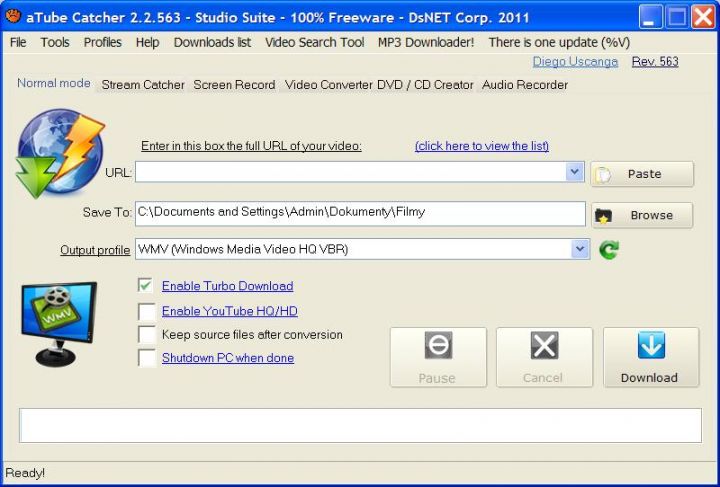Viewport: 720px width, 487px height.
Task: Open the Video Search Tool menu
Action: pos(315,42)
